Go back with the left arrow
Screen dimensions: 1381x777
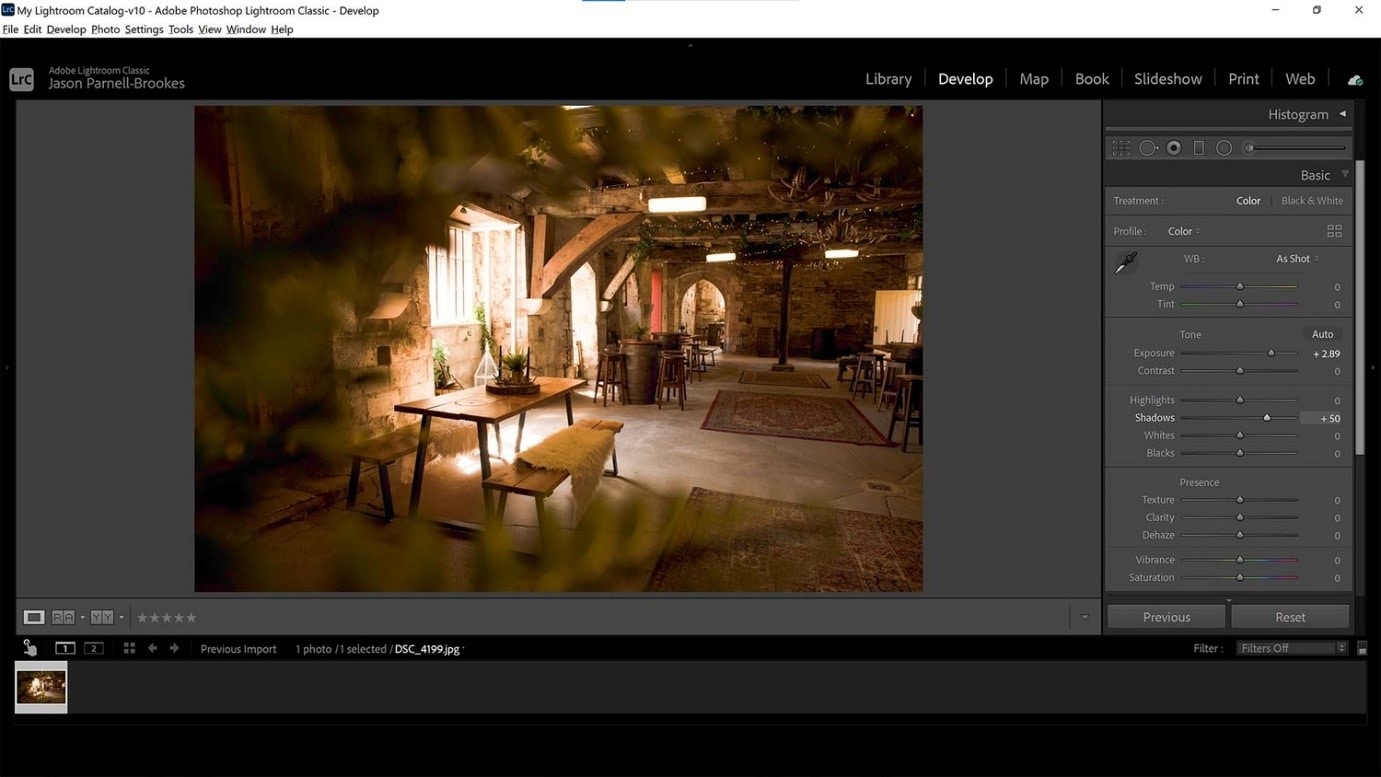[x=152, y=648]
